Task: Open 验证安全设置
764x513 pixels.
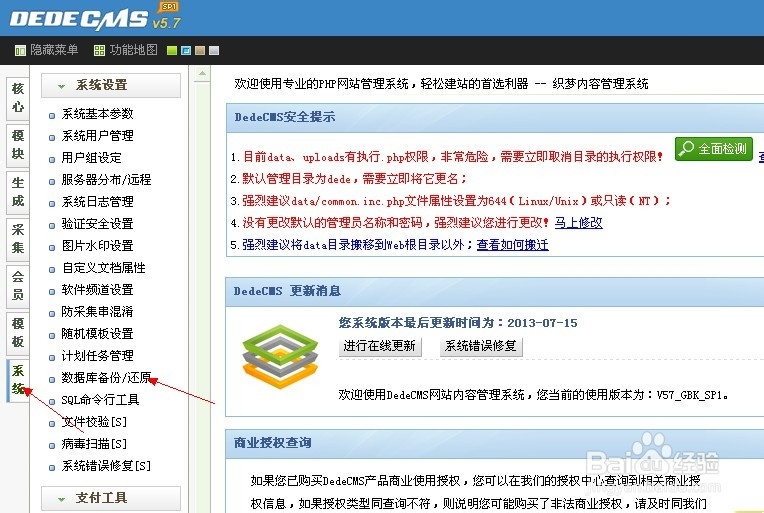Action: [97, 224]
